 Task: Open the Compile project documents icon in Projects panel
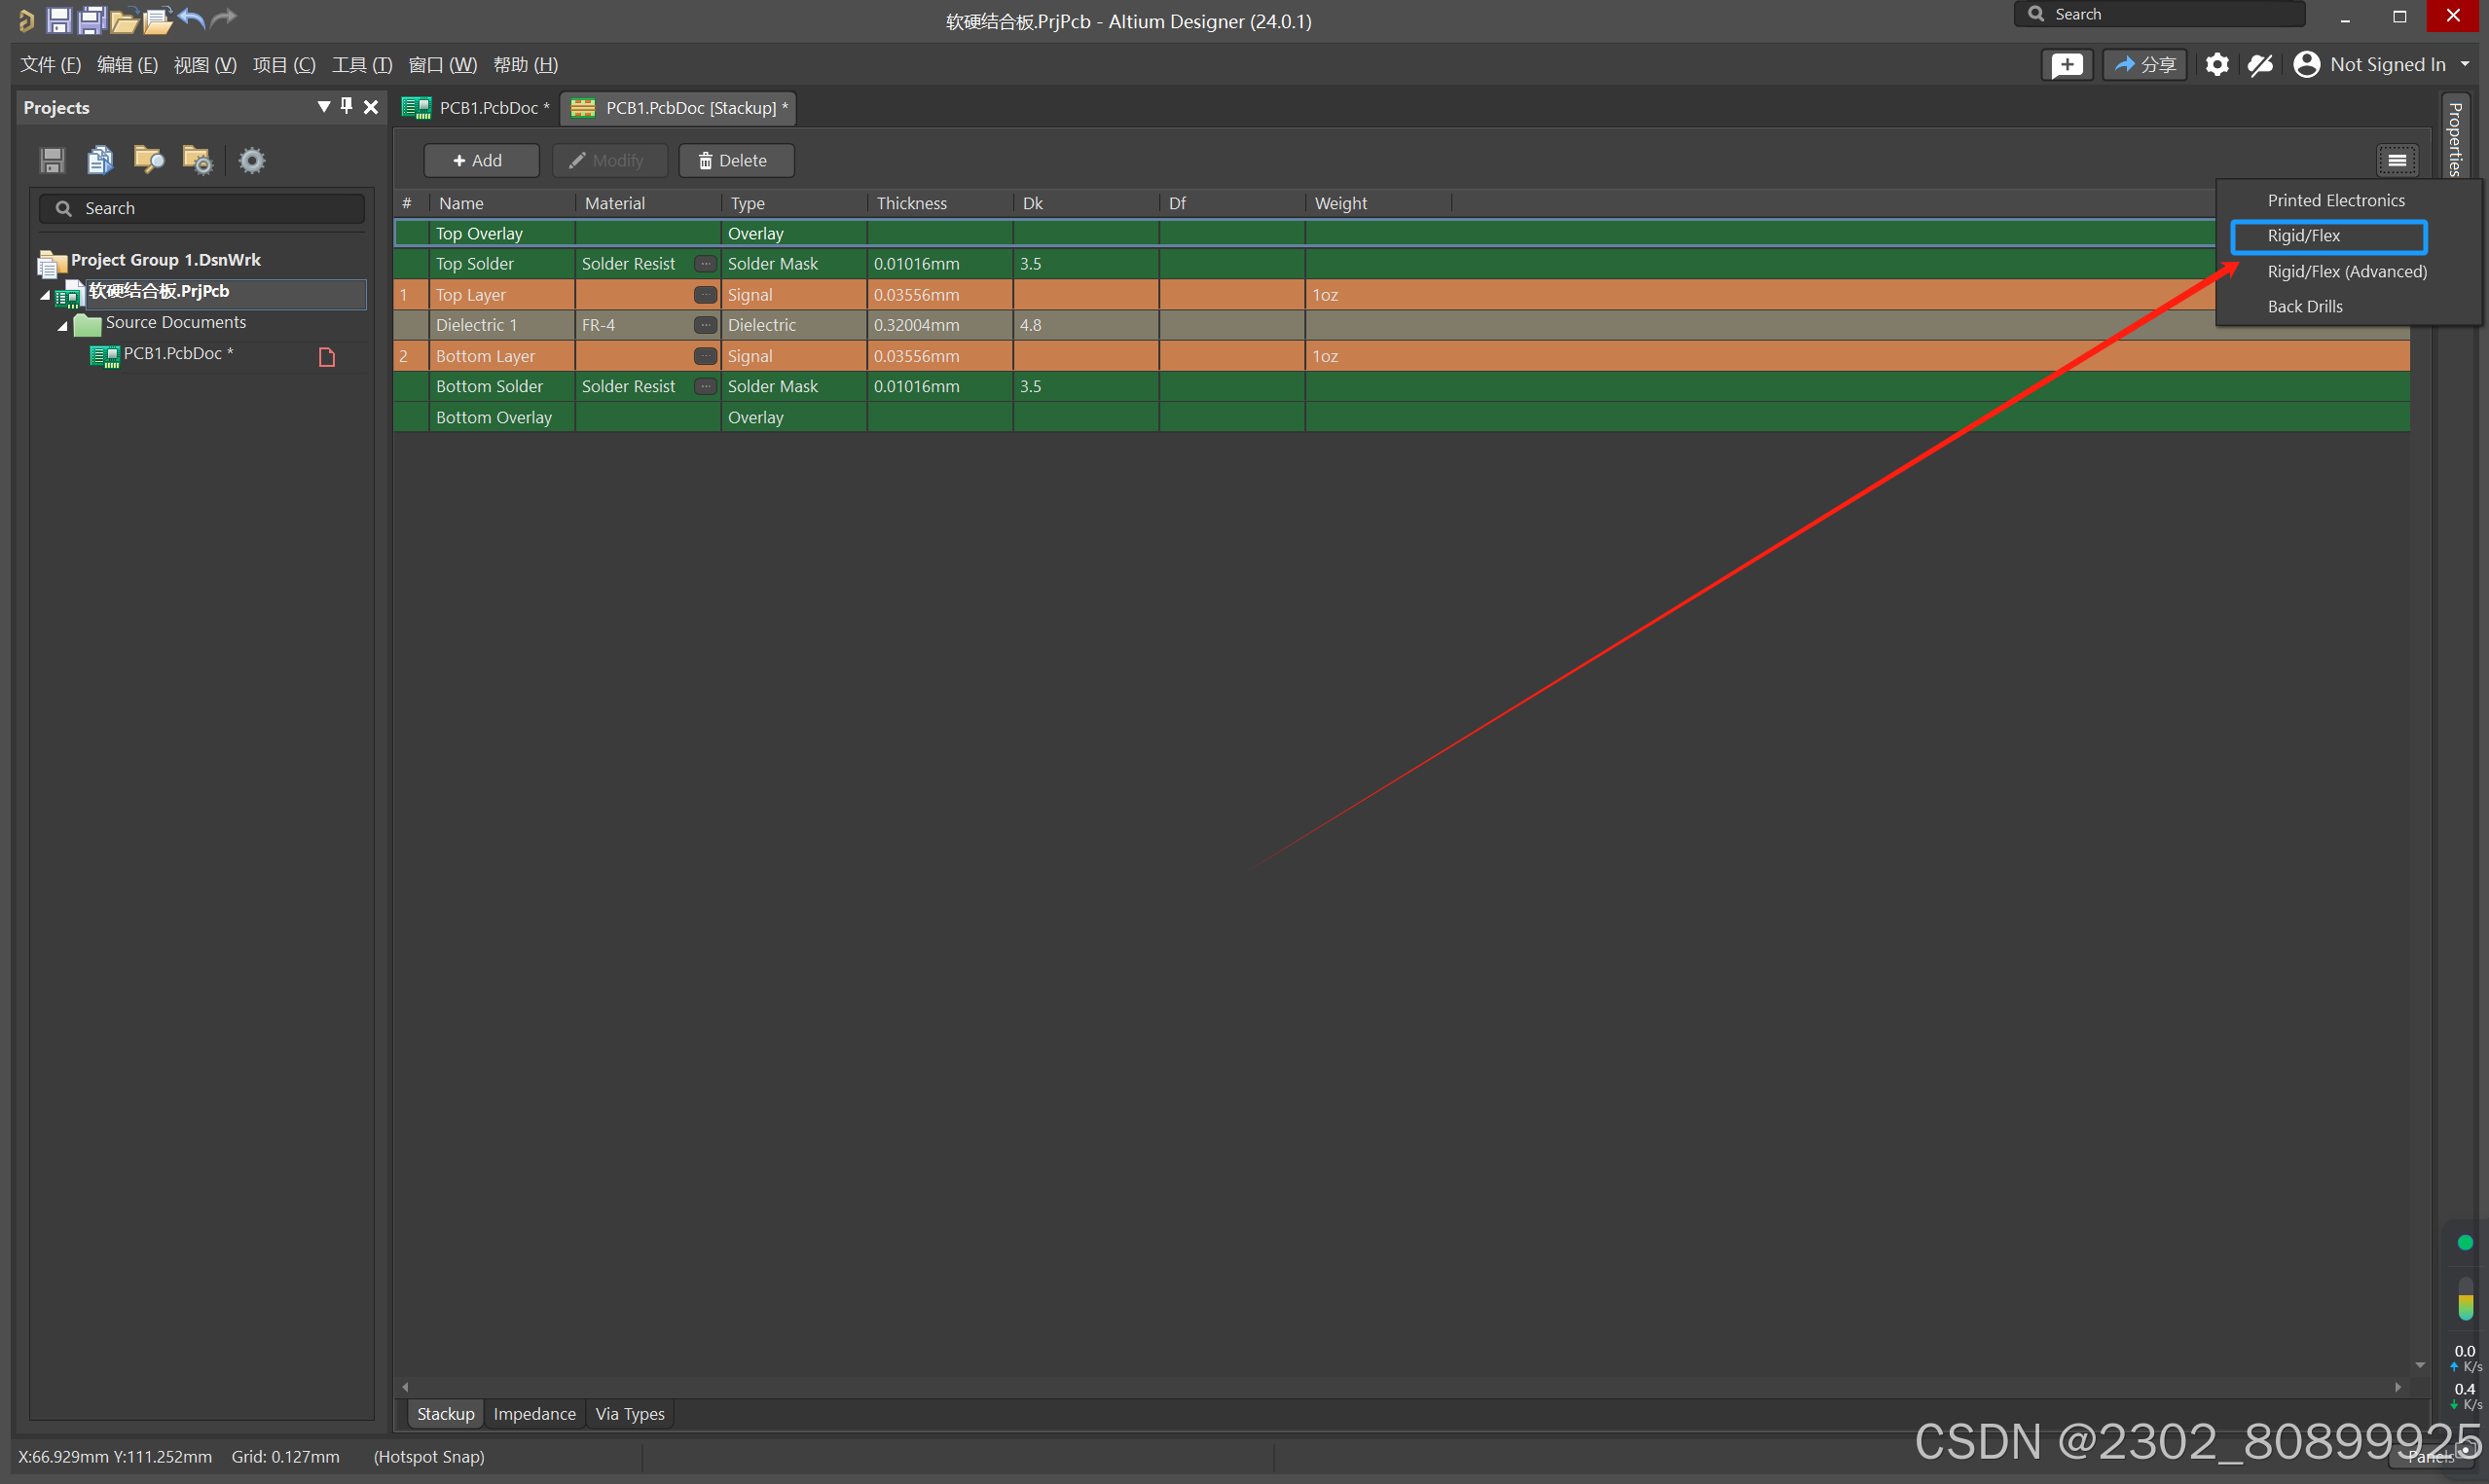tap(100, 160)
